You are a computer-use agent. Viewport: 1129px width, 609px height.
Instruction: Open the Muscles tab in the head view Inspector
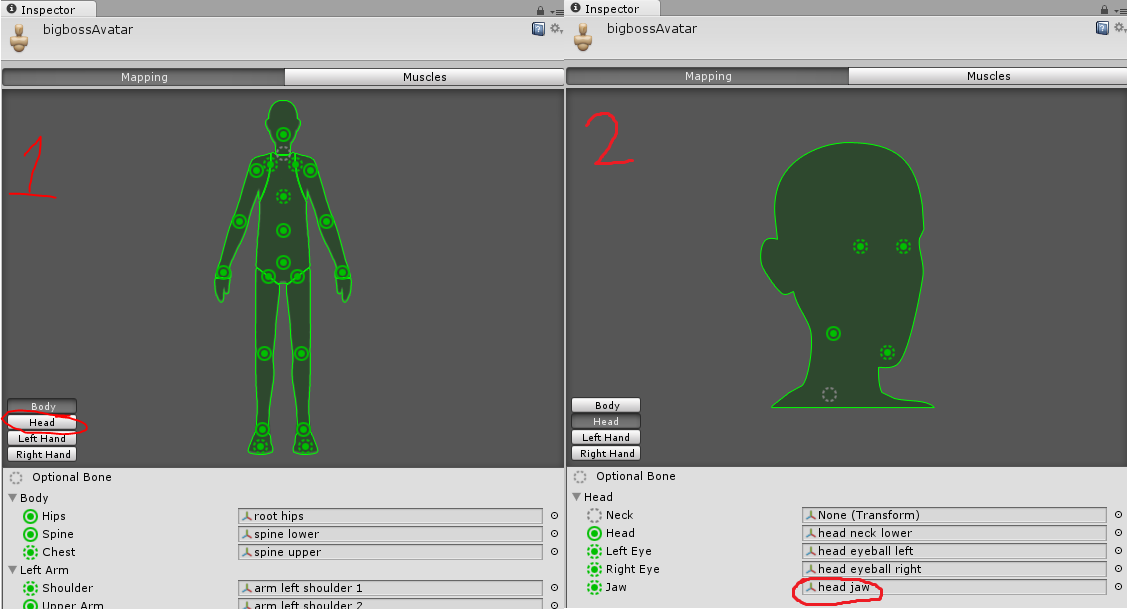[988, 77]
